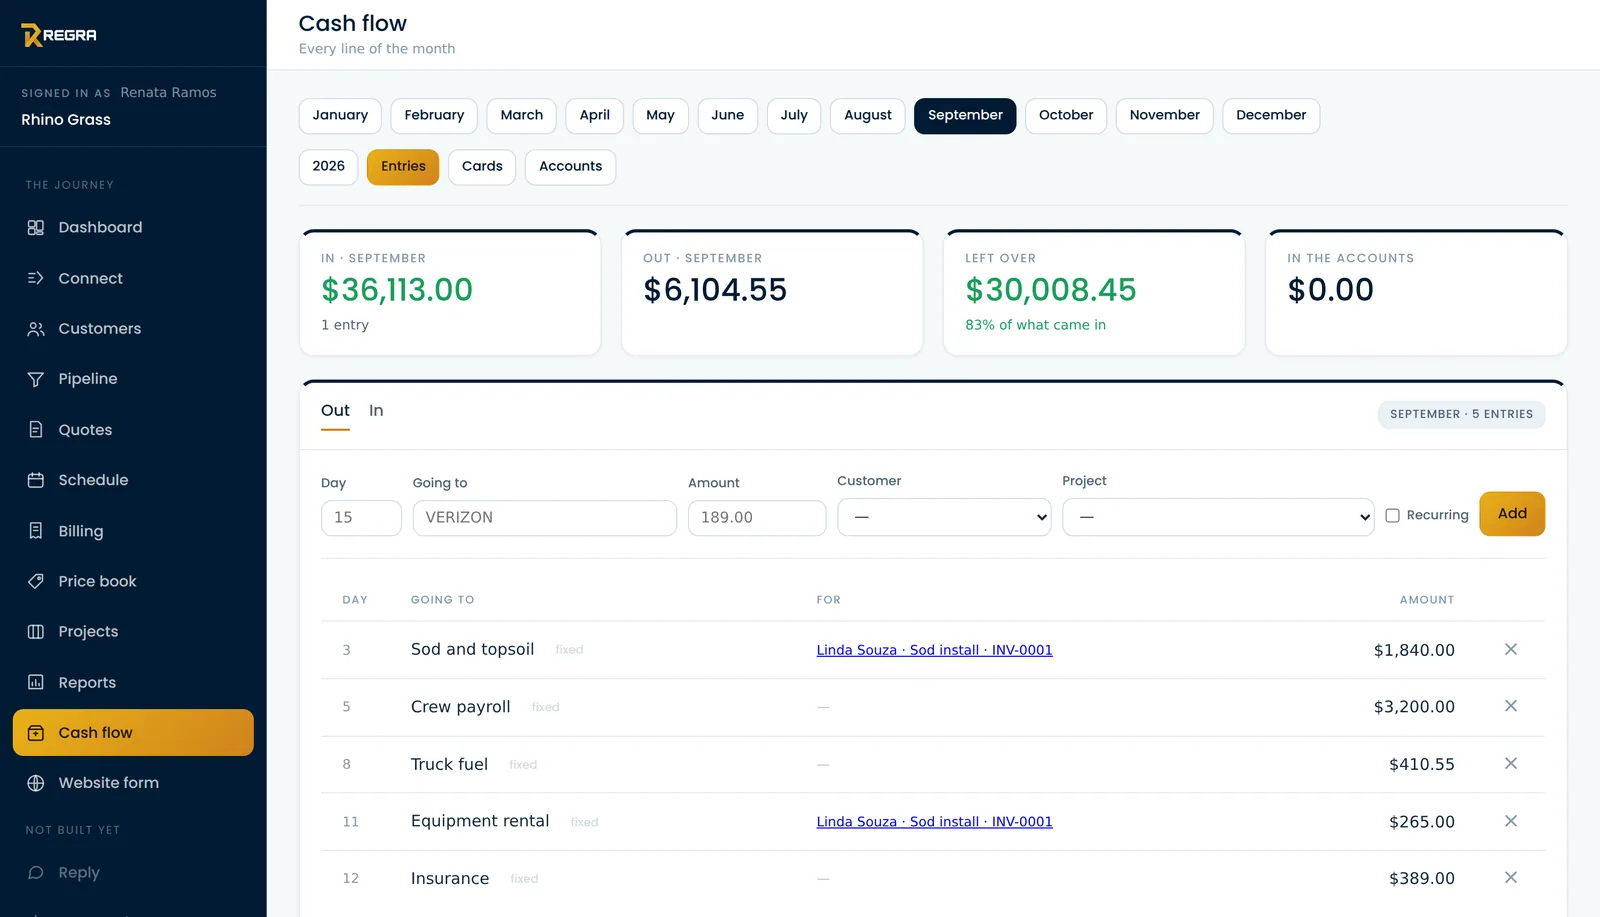Click the Schedule calendar icon

pos(36,480)
